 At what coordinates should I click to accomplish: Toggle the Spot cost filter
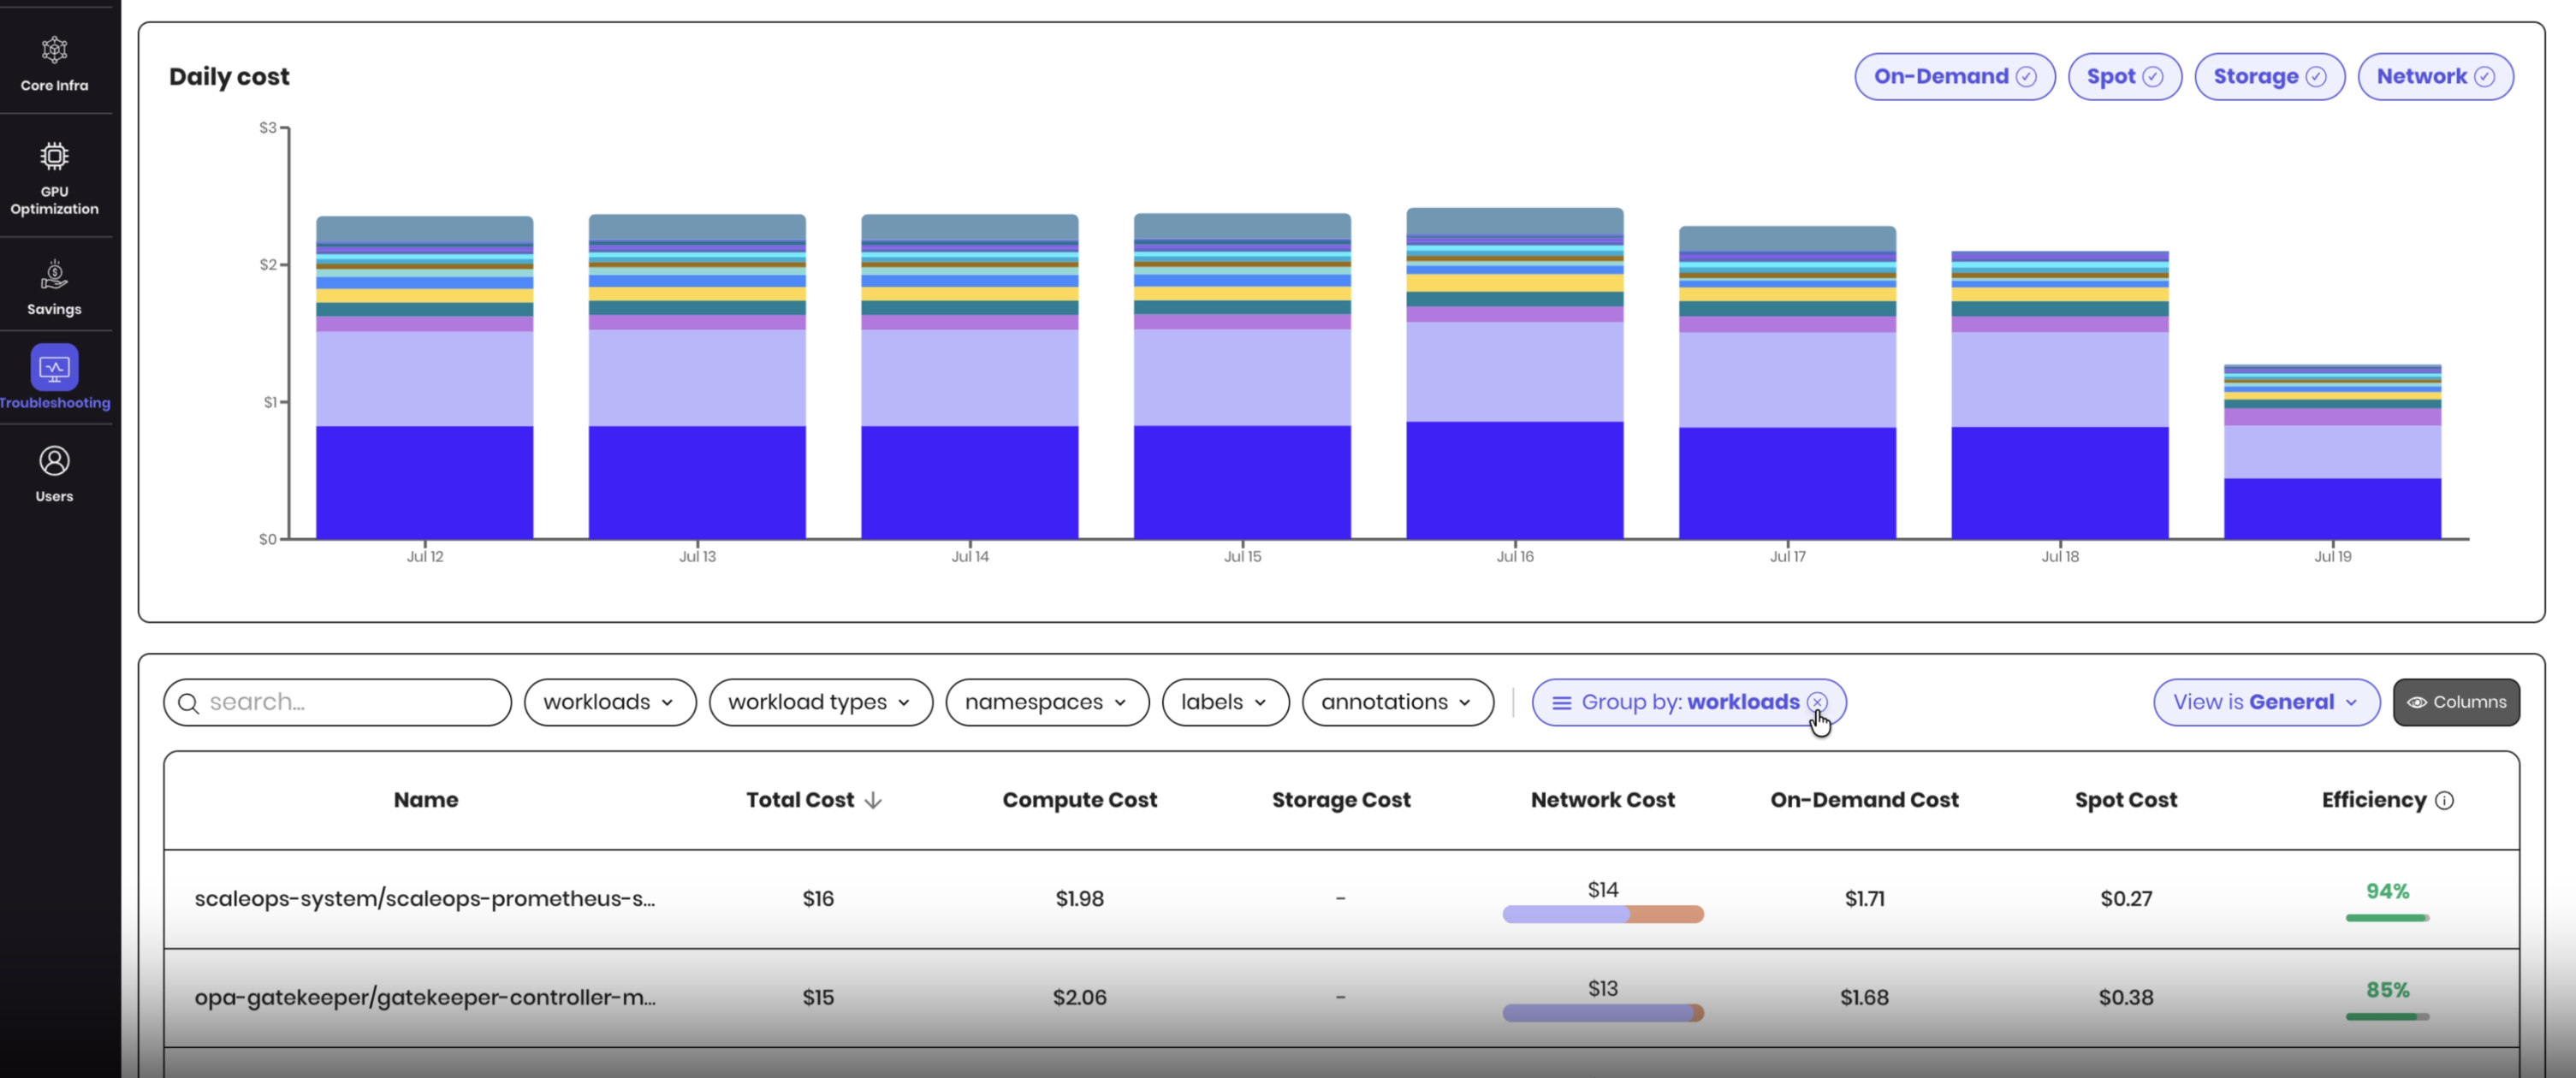pos(2124,77)
